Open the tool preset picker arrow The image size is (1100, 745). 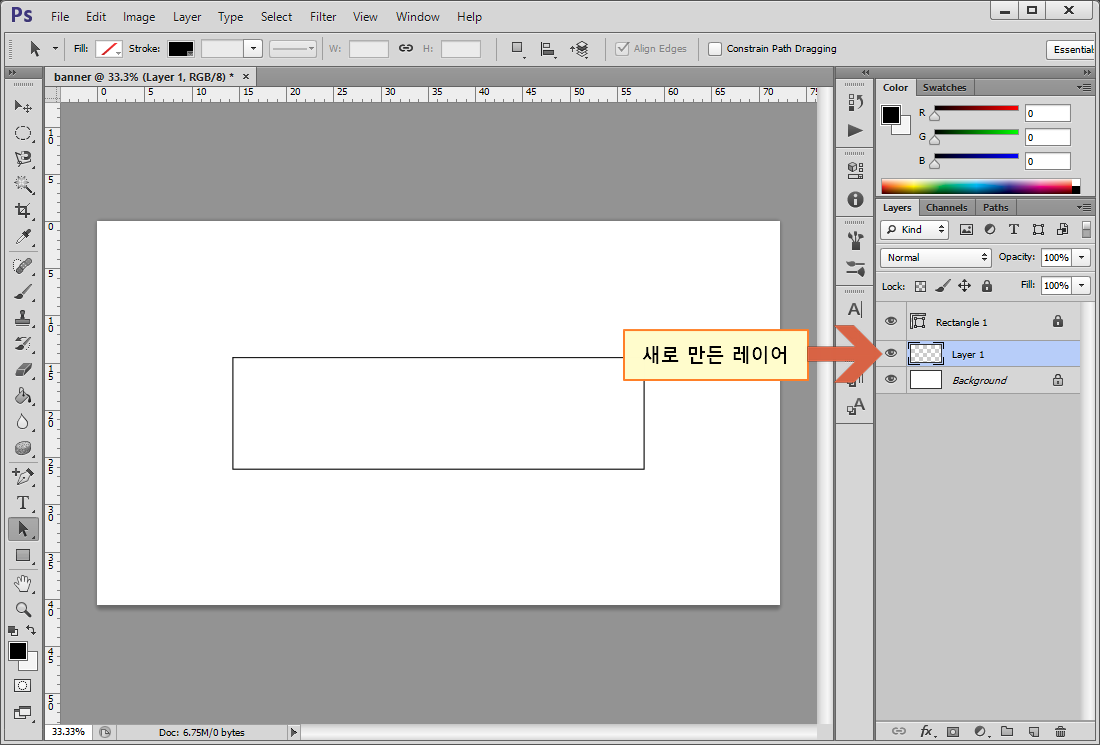tap(55, 48)
